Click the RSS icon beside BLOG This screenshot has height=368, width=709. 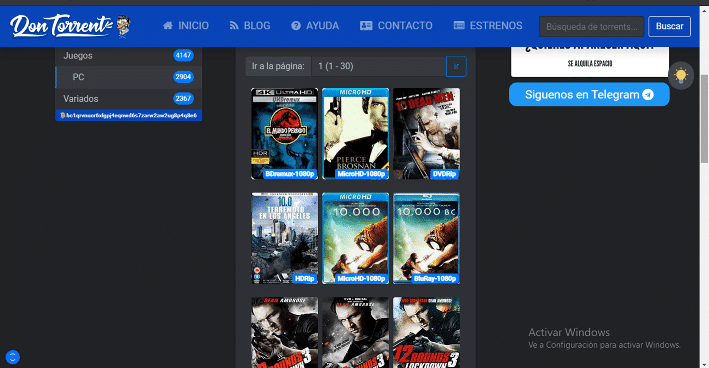(234, 26)
